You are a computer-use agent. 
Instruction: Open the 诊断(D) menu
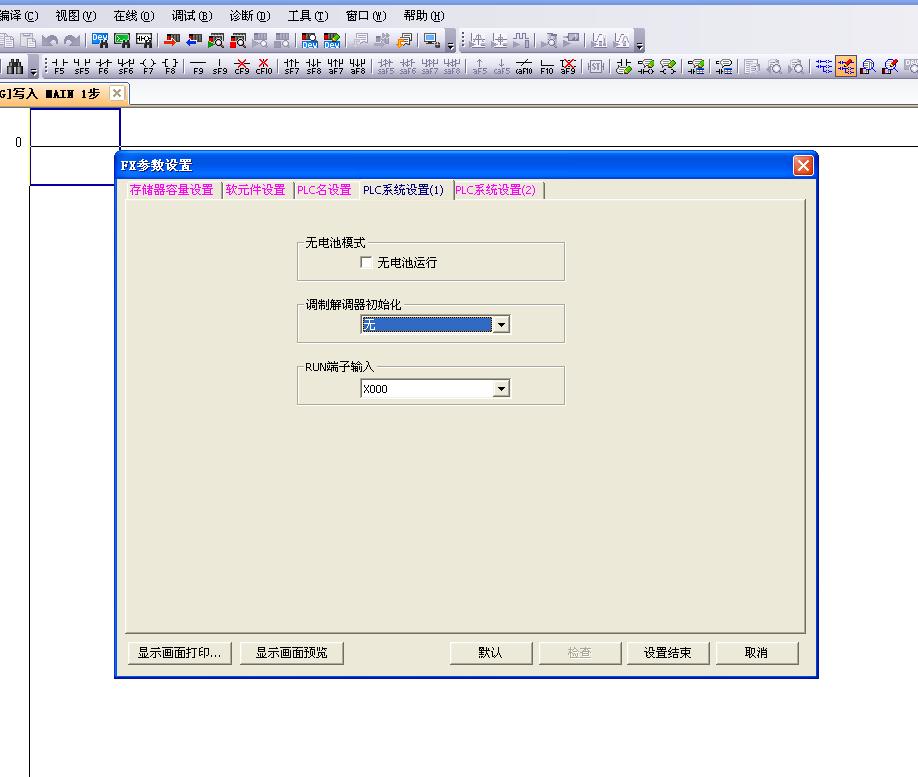tap(249, 16)
